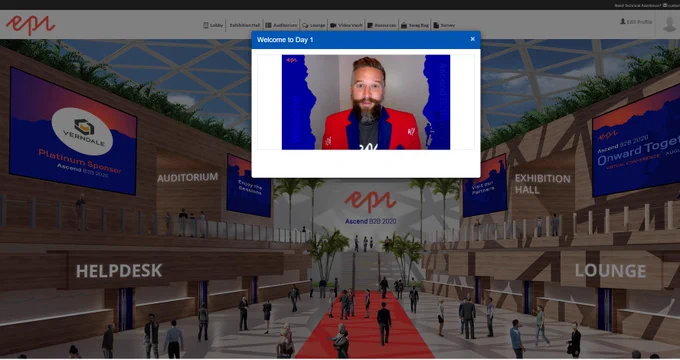Click the Onward Together conference banner

636,141
